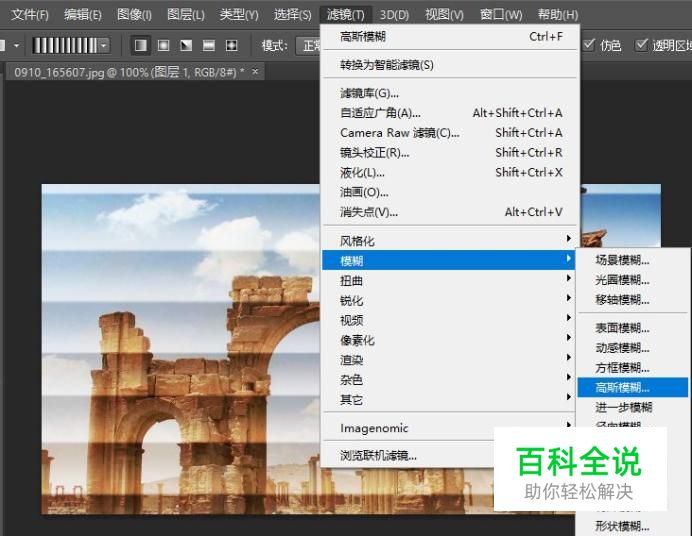The image size is (692, 536).
Task: Choose 方框模糊... in blur submenu
Action: click(632, 367)
